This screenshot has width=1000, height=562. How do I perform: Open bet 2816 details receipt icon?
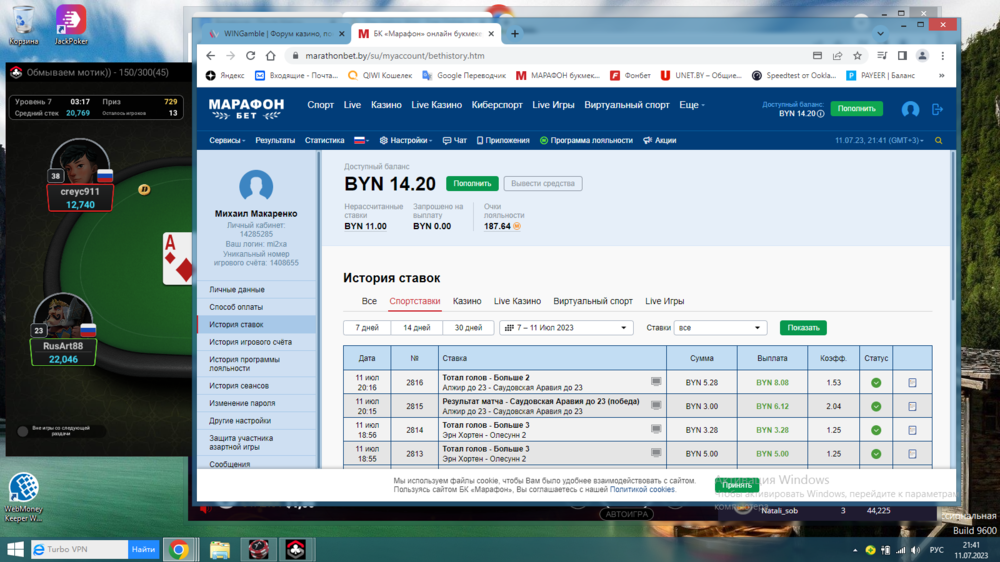pos(912,383)
